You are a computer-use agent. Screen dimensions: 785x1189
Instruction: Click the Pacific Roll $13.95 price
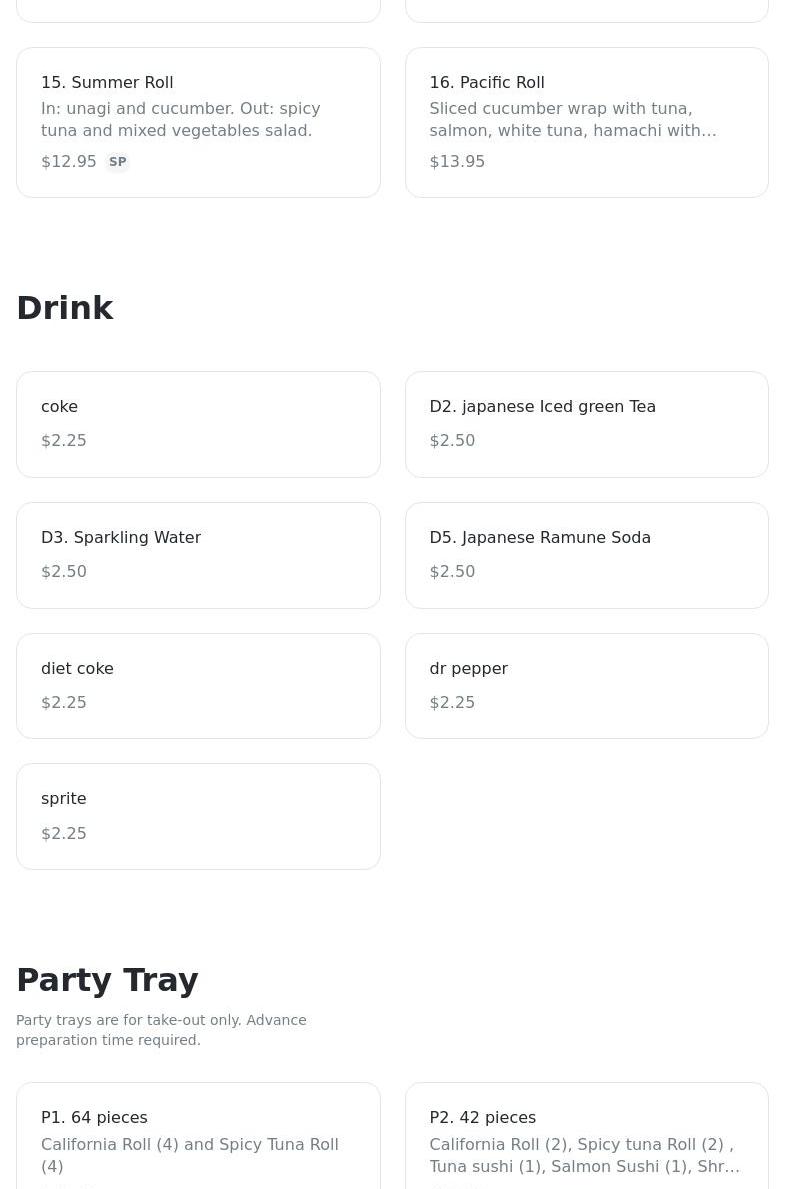point(457,162)
